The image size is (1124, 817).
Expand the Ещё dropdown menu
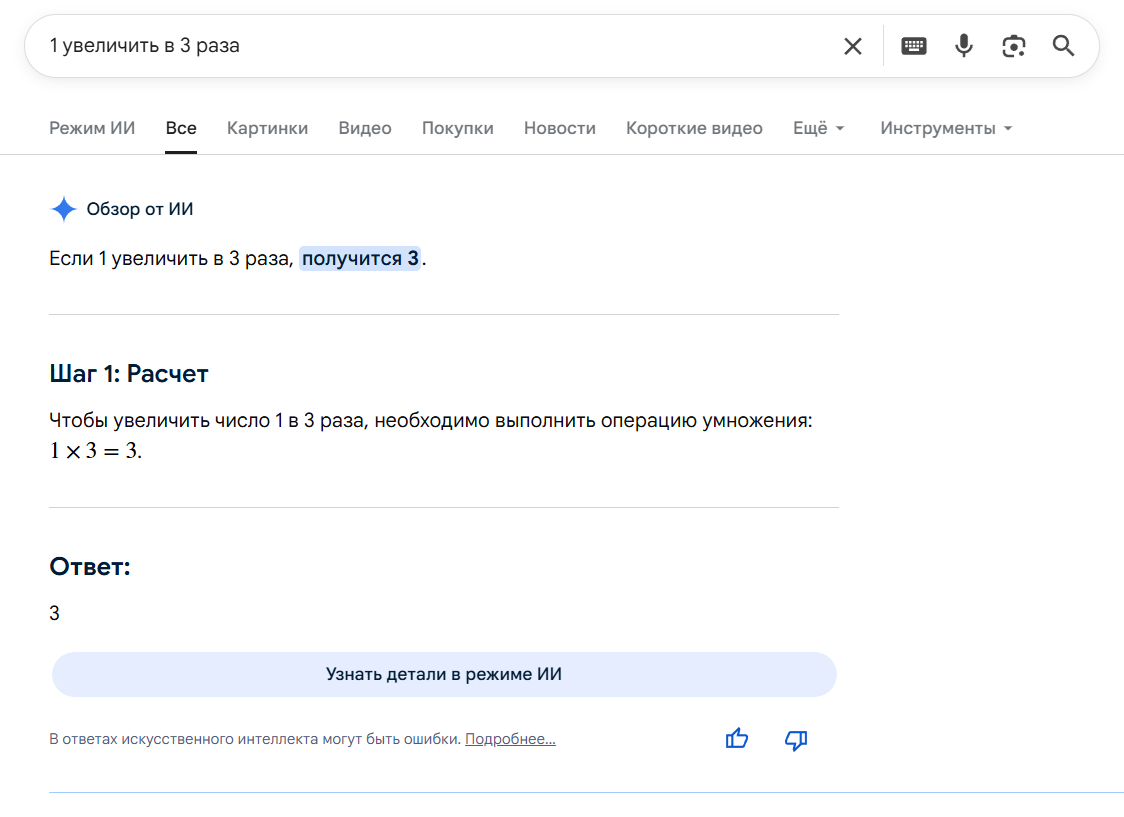tap(818, 128)
